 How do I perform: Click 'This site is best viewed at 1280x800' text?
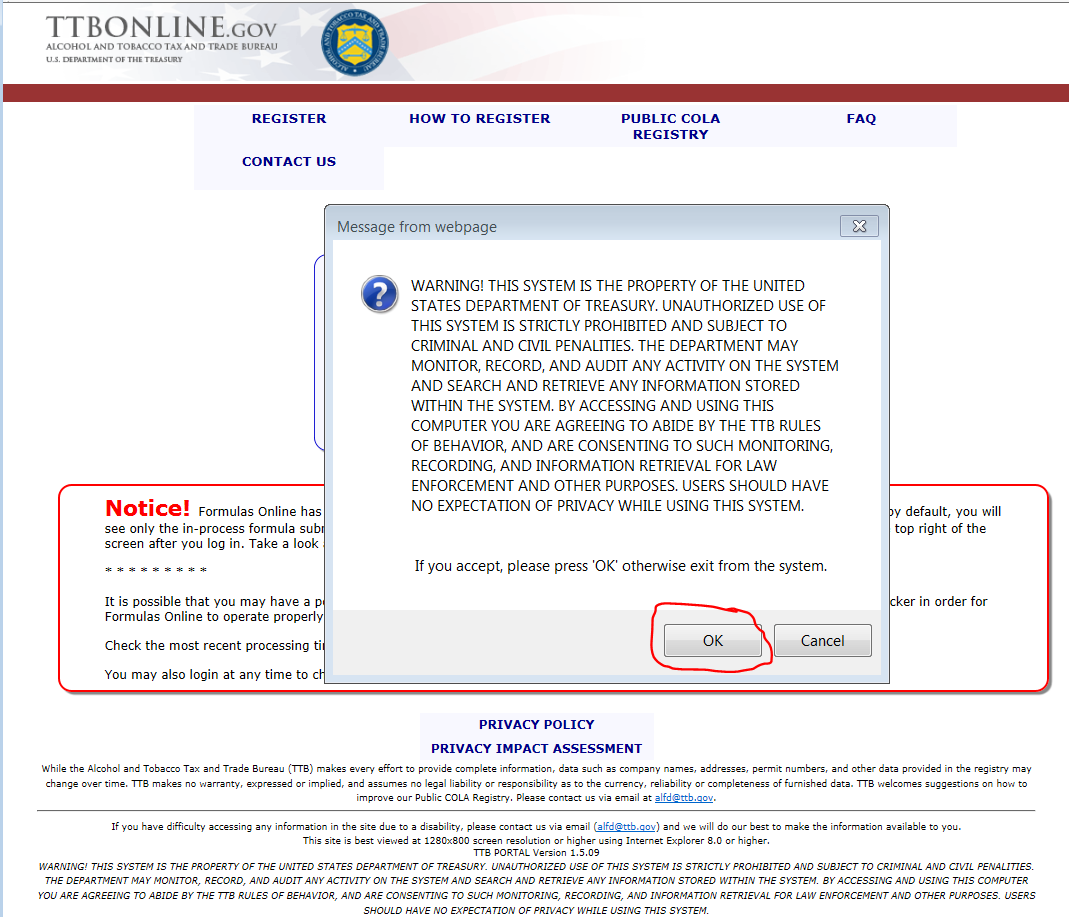coord(536,841)
